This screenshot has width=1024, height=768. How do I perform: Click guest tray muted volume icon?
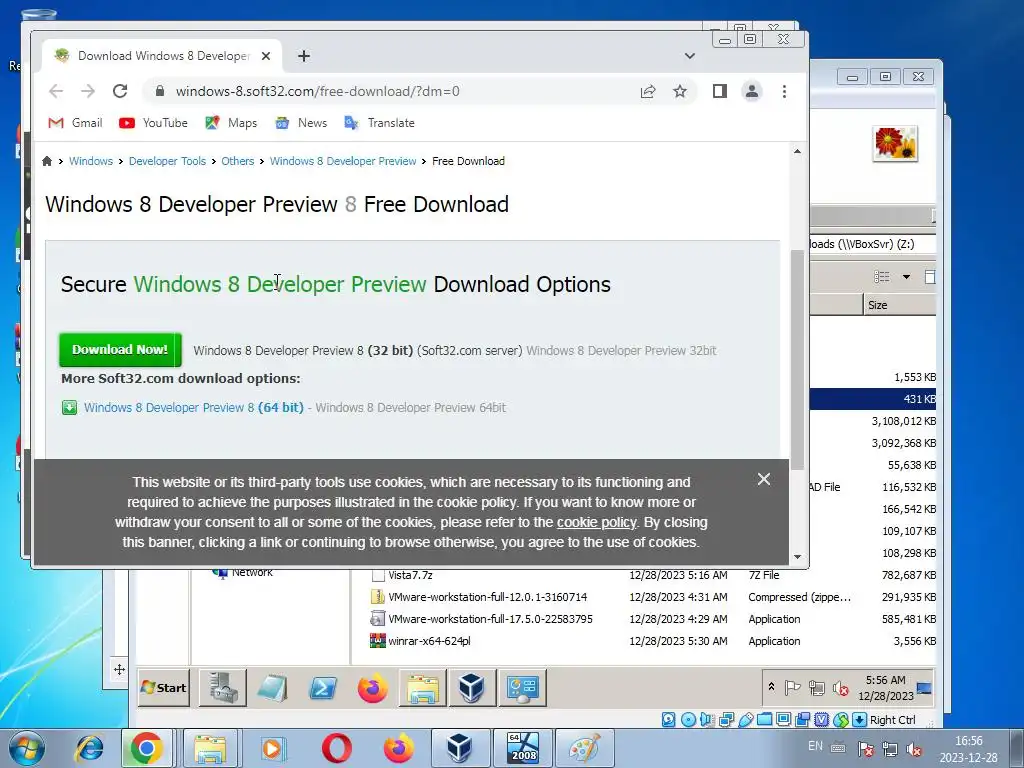click(840, 688)
